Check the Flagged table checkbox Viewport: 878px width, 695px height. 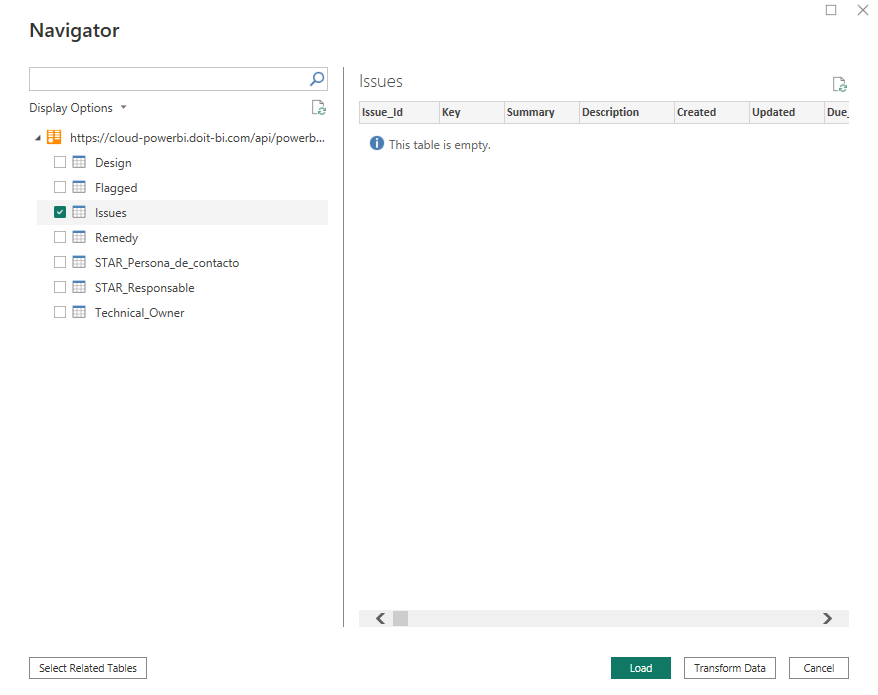click(59, 187)
